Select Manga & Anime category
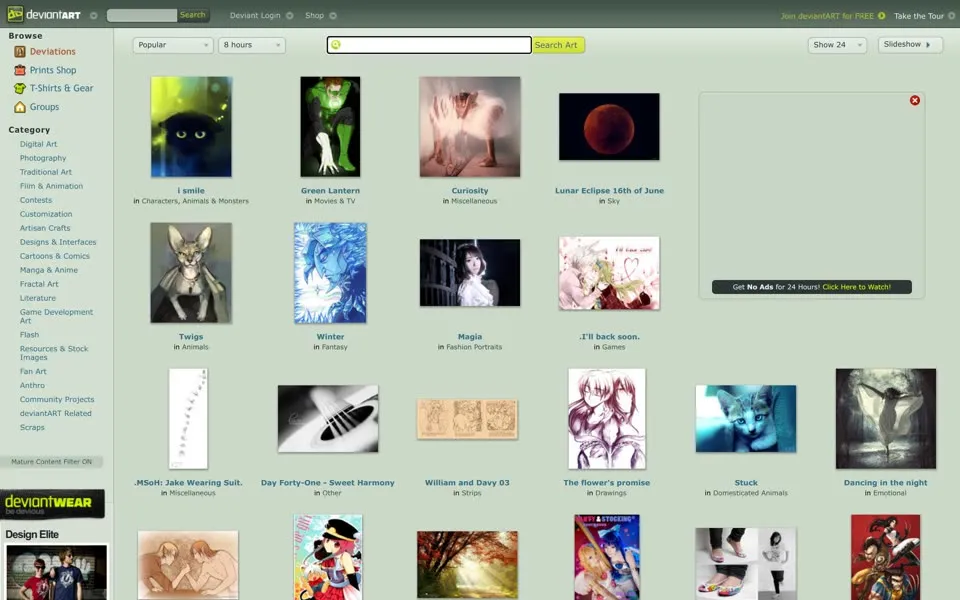Viewport: 960px width, 600px height. click(x=48, y=270)
